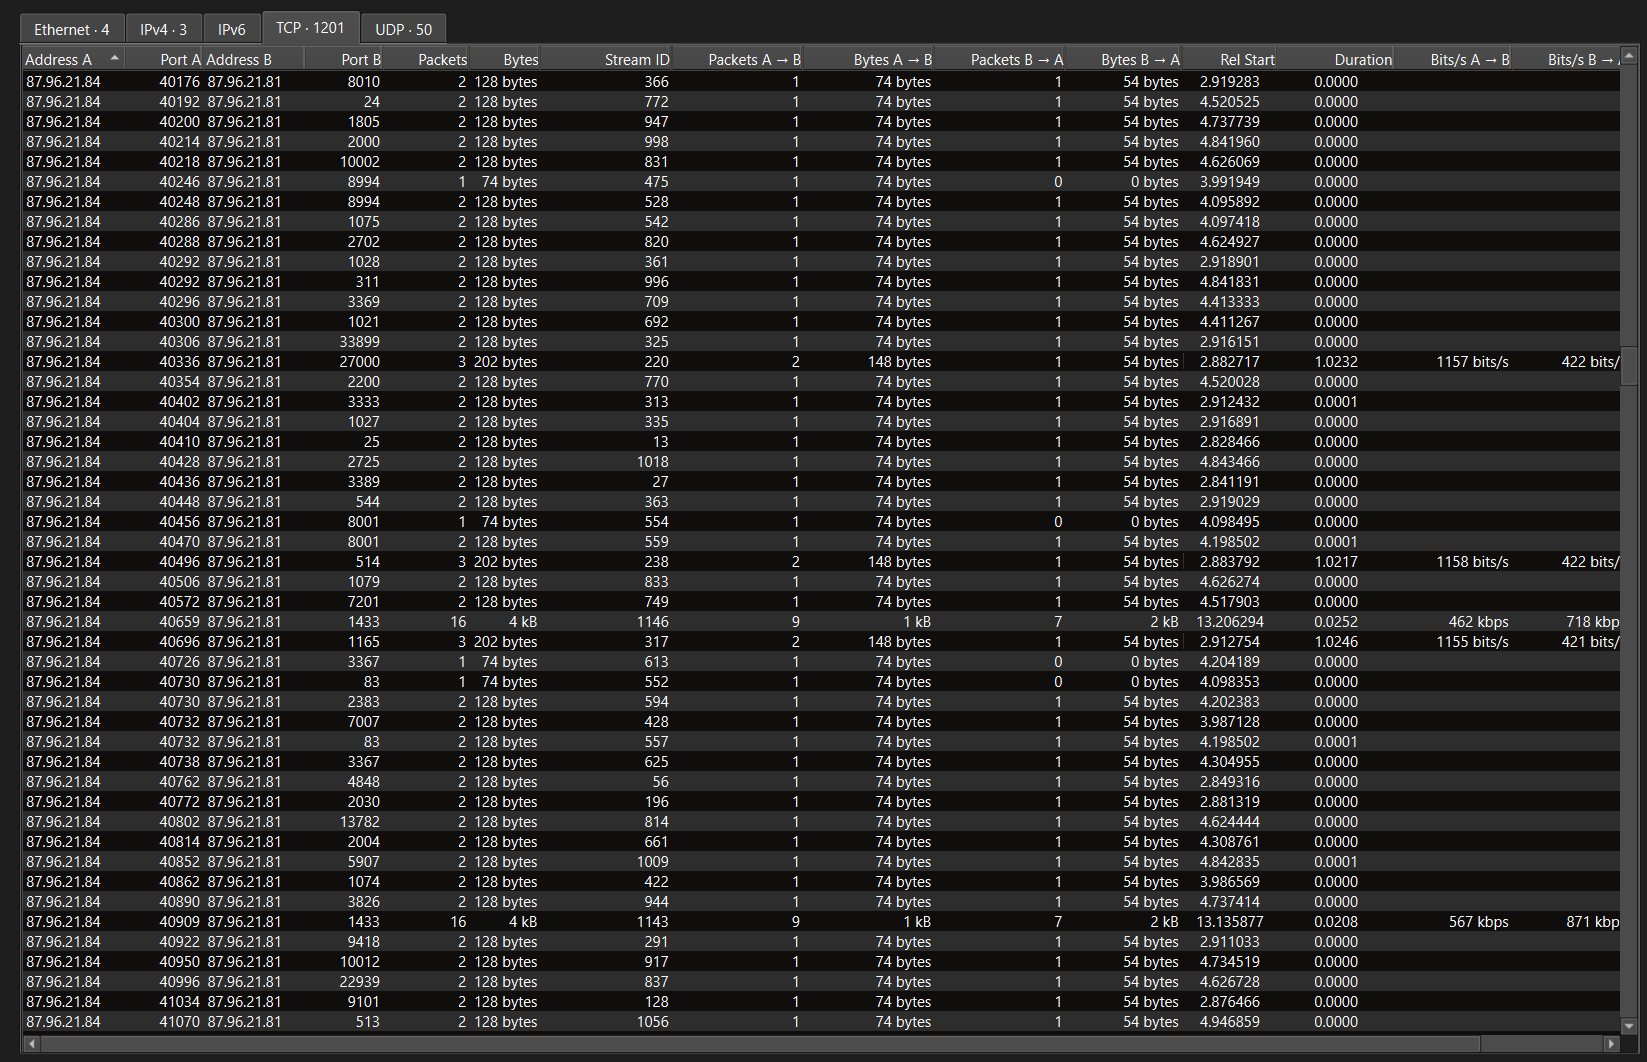Click Port B 7201 cell
This screenshot has width=1647, height=1062.
(363, 602)
